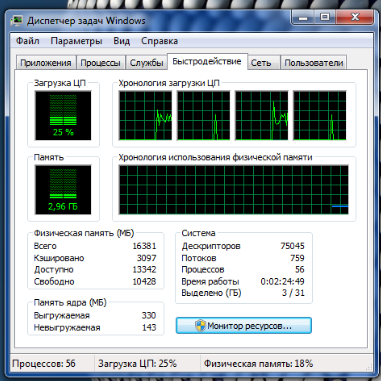The height and width of the screenshot is (381, 381).
Task: Click the CPU load gauge showing 25 %
Action: point(63,116)
